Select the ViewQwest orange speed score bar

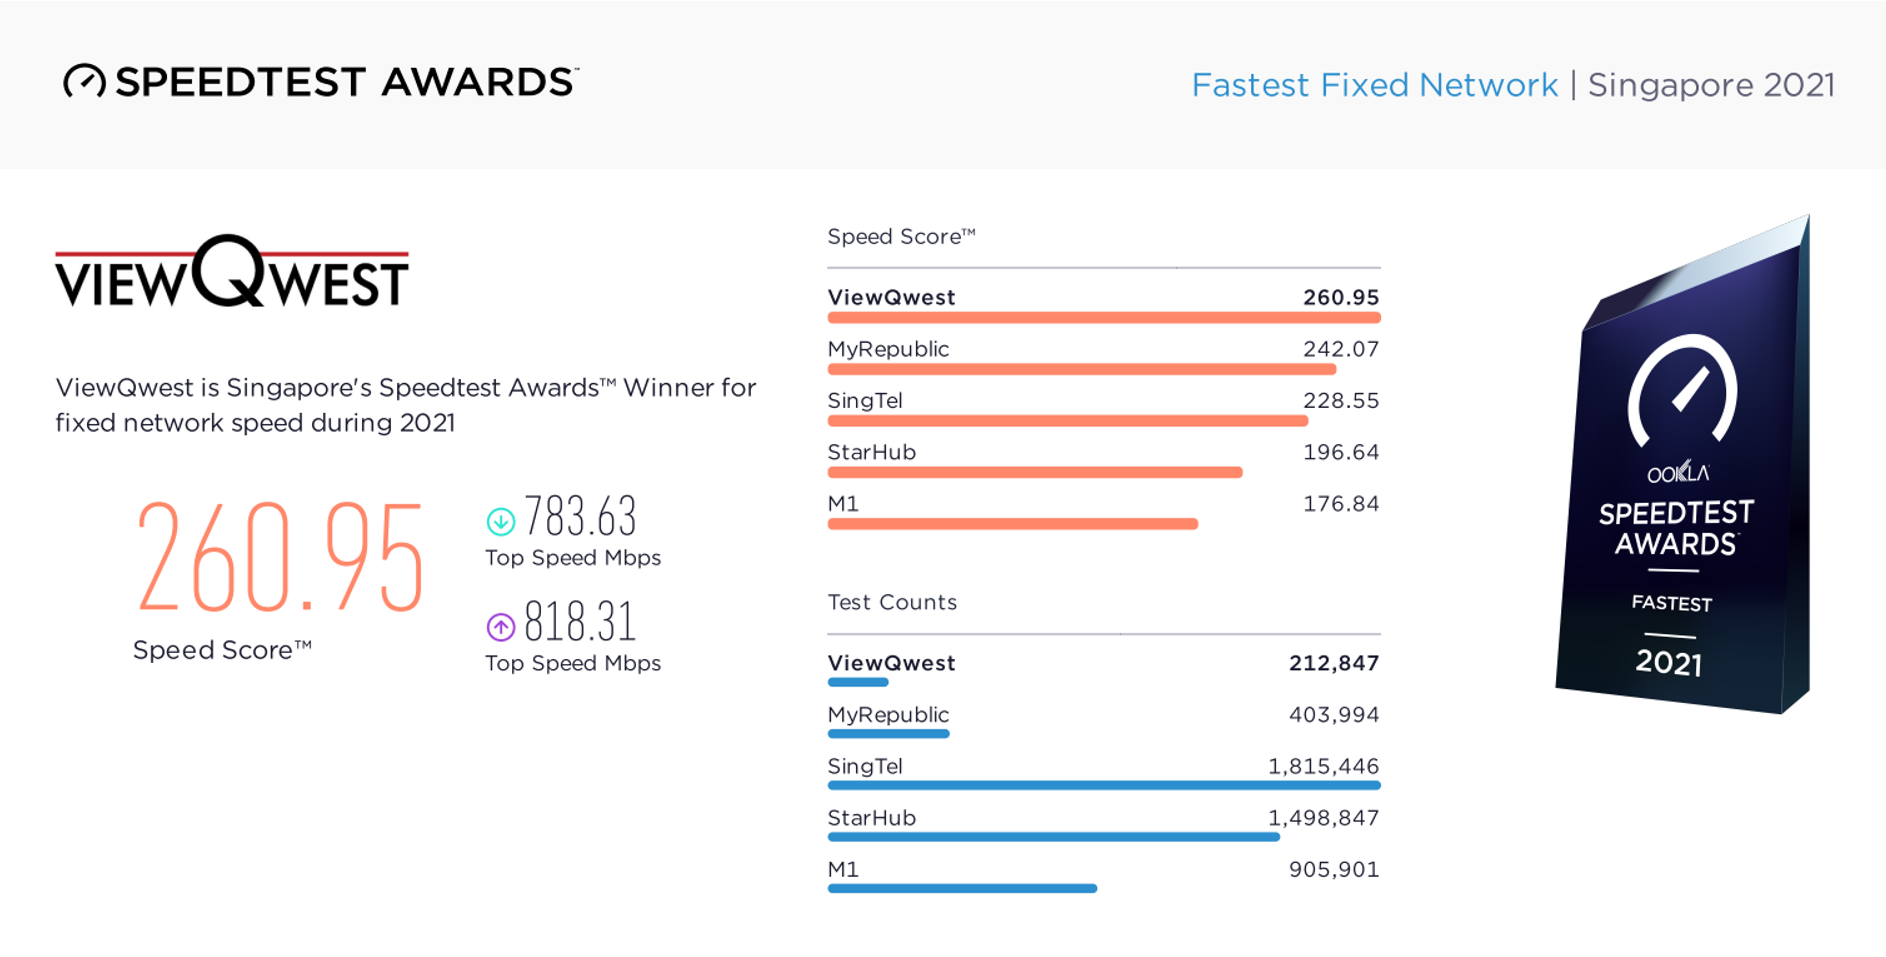click(1103, 318)
